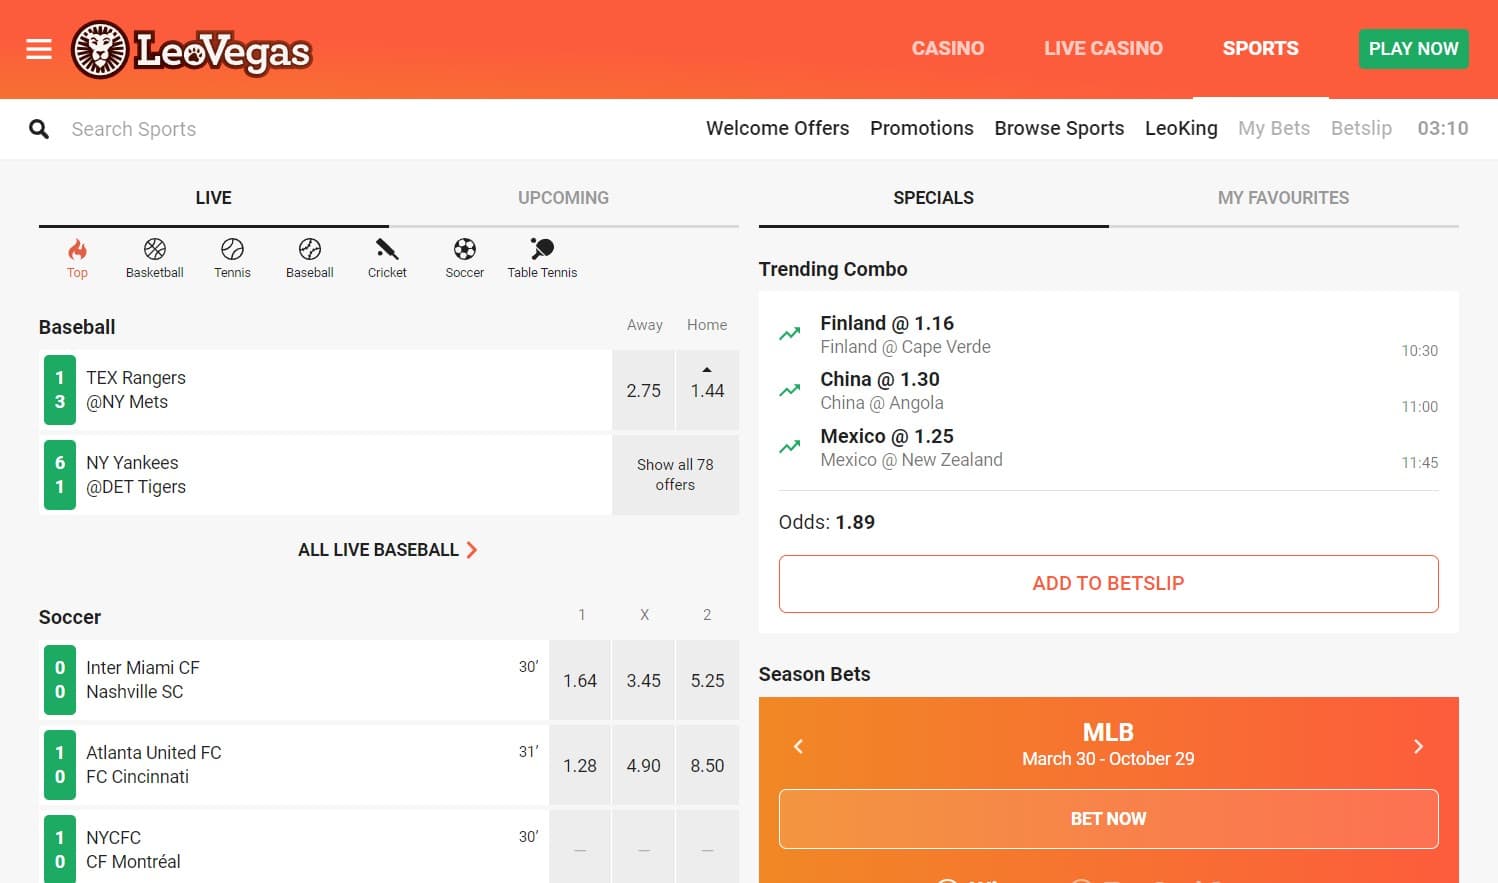Open ALL LIVE BASEBALL link
Viewport: 1498px width, 883px height.
click(x=388, y=550)
